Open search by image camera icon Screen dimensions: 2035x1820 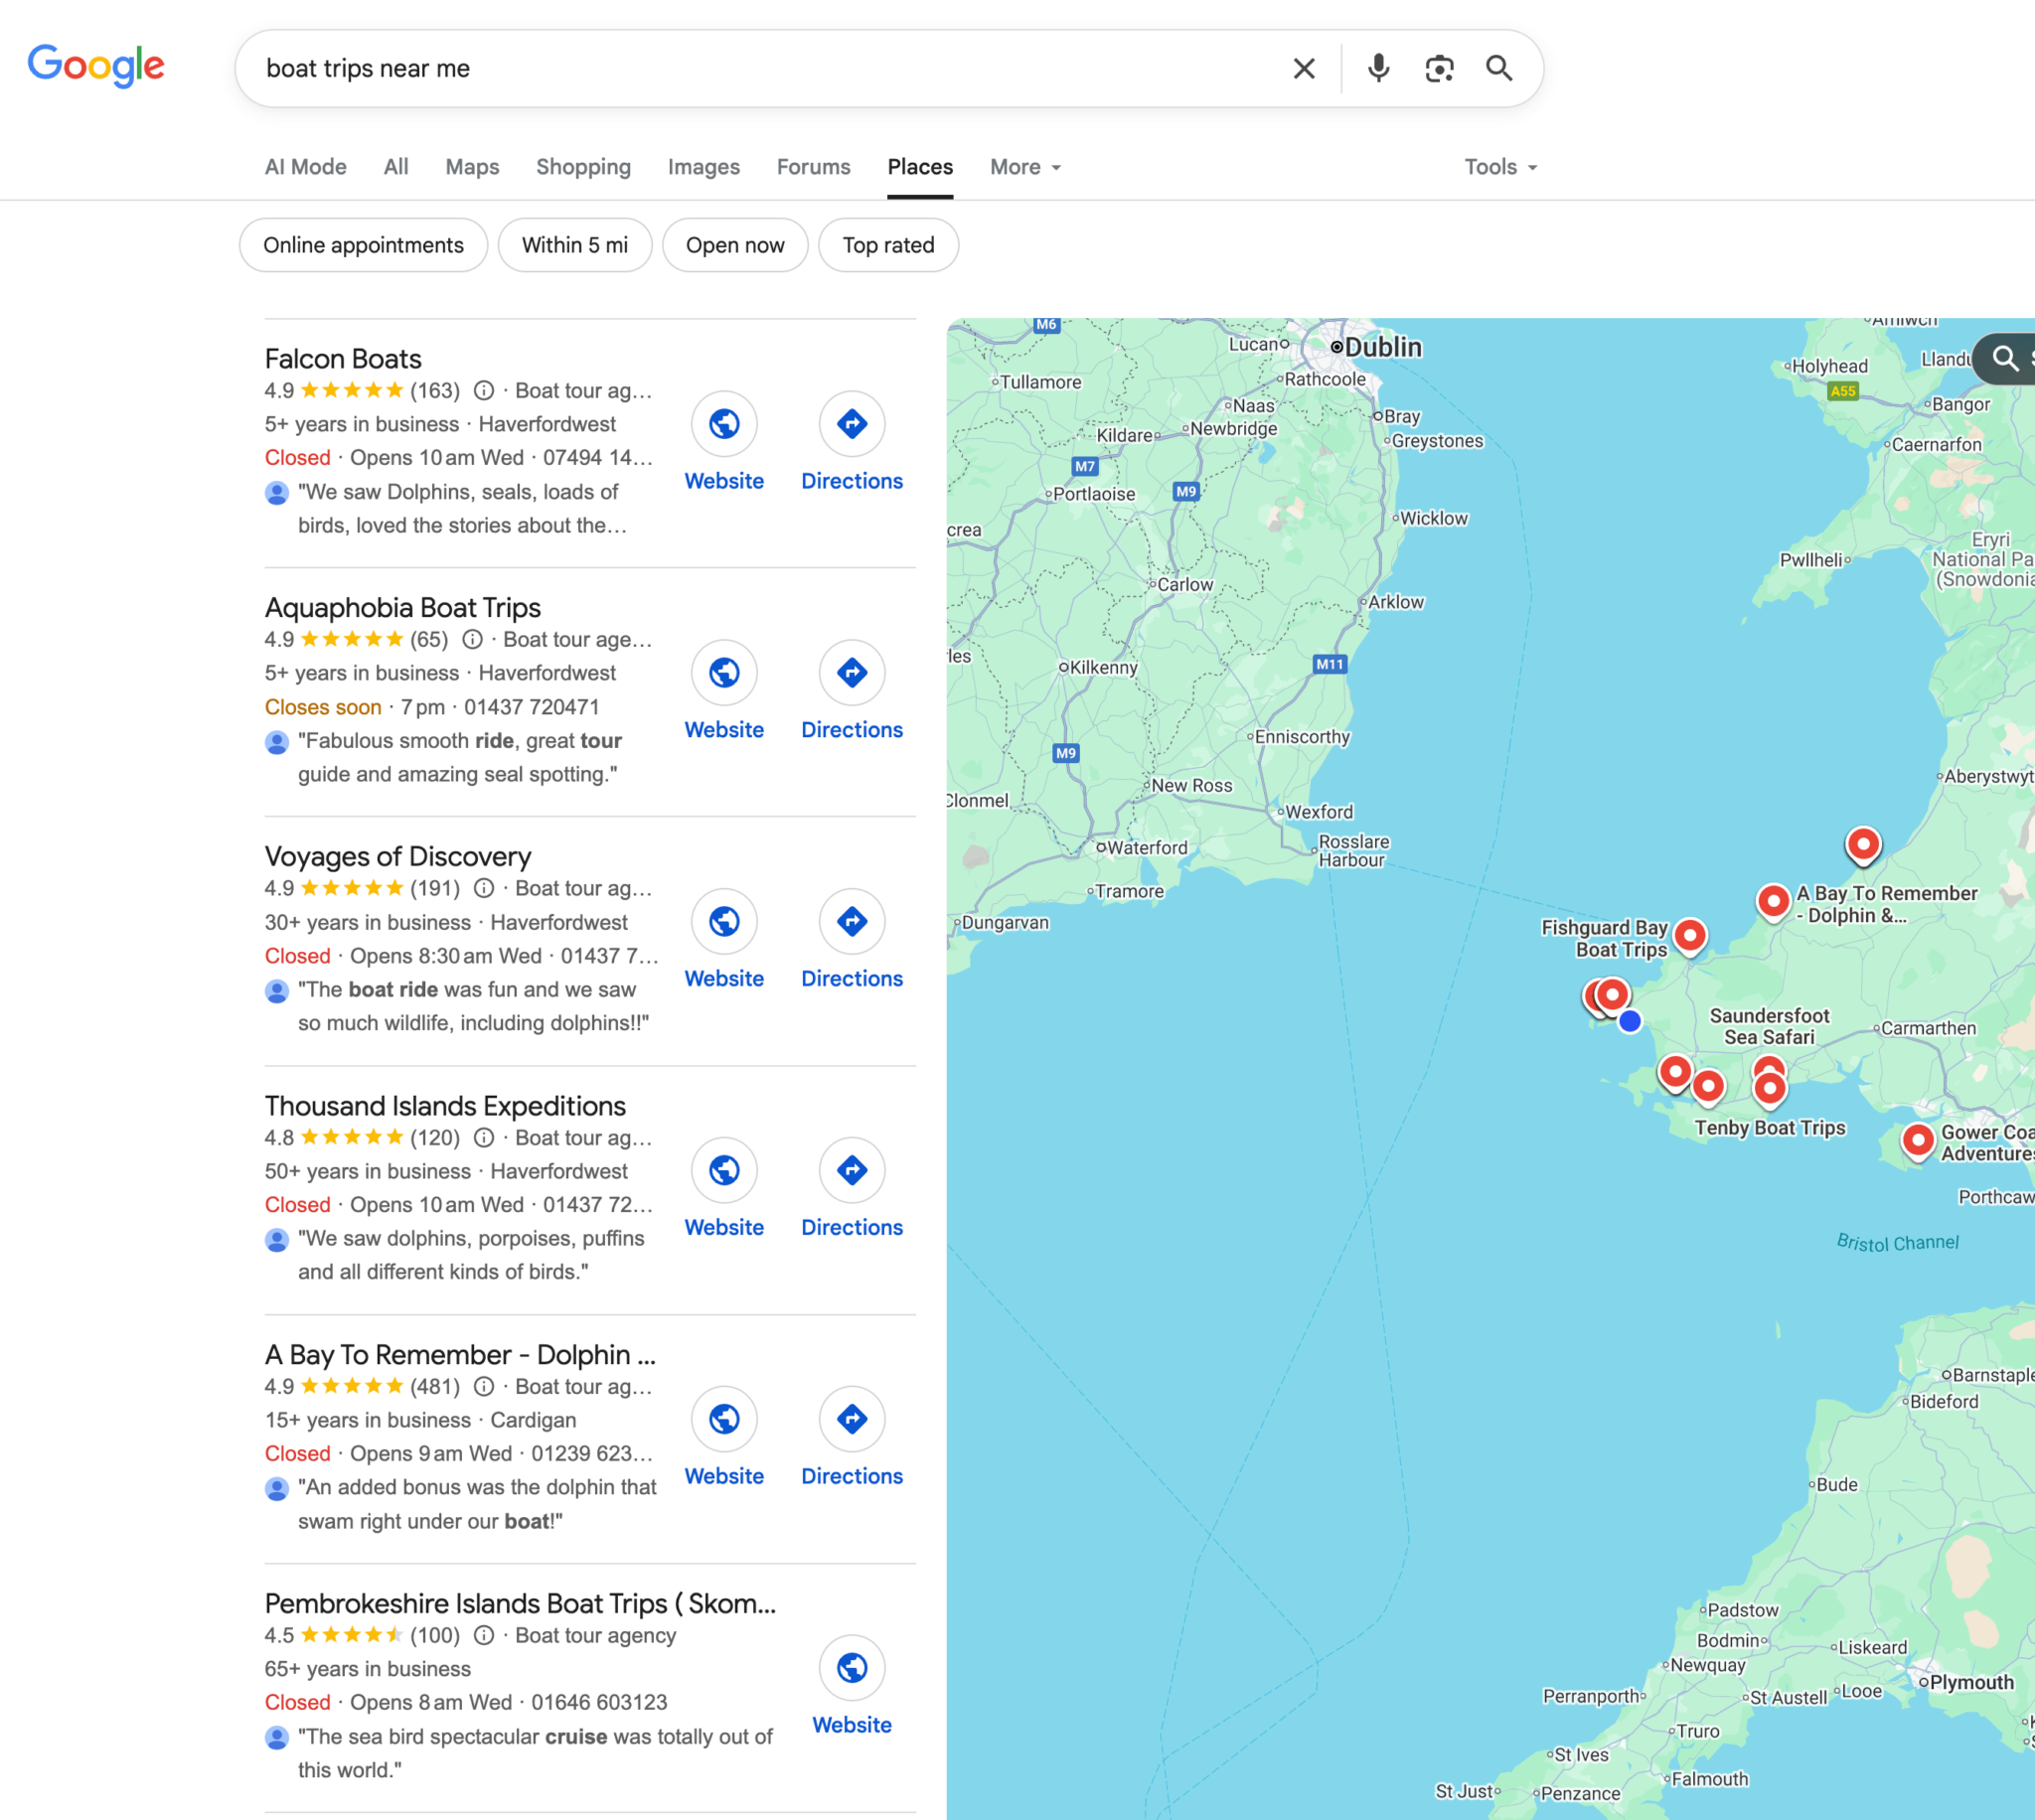point(1438,68)
